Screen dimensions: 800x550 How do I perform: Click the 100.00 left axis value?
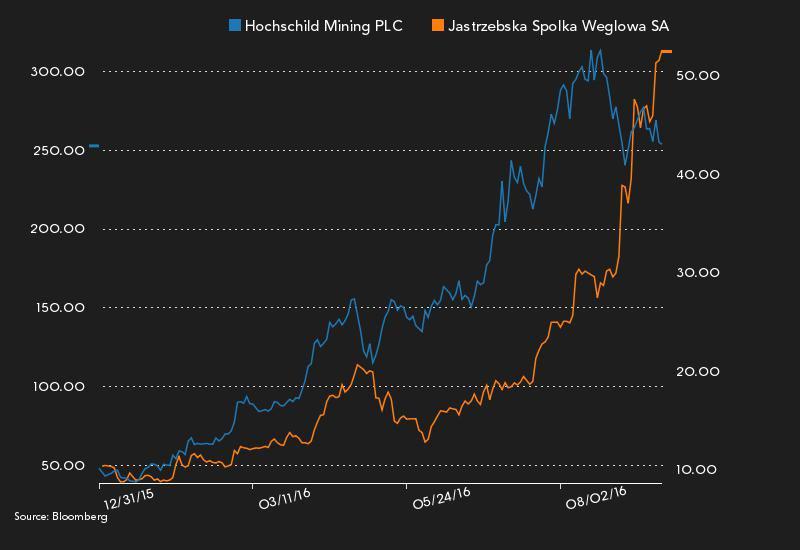point(57,387)
